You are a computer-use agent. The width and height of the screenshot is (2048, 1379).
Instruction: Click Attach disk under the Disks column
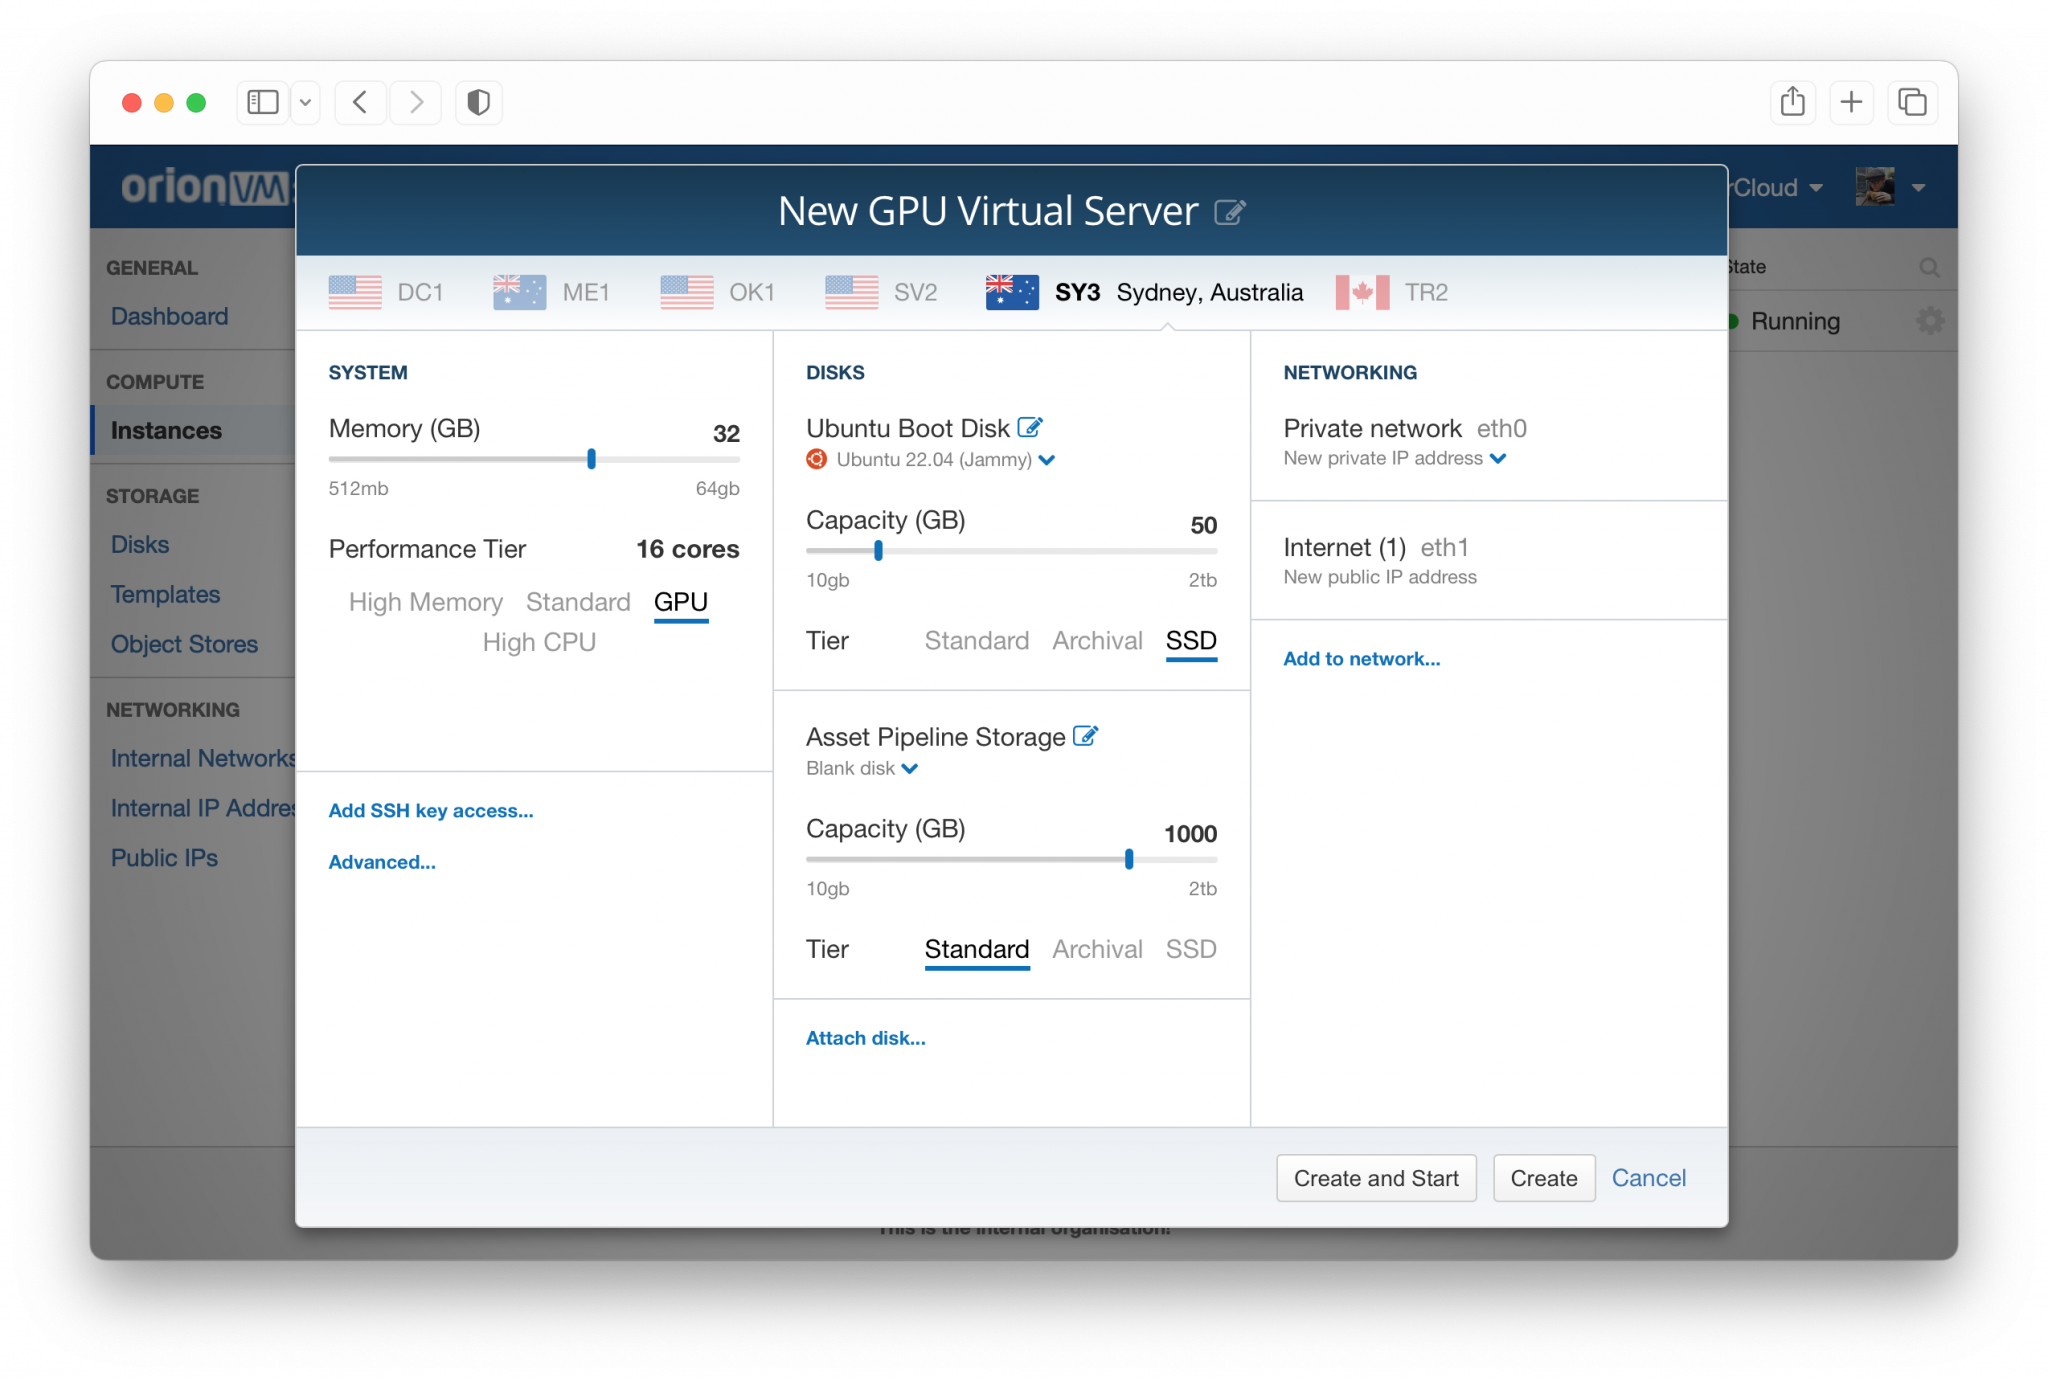(x=865, y=1037)
